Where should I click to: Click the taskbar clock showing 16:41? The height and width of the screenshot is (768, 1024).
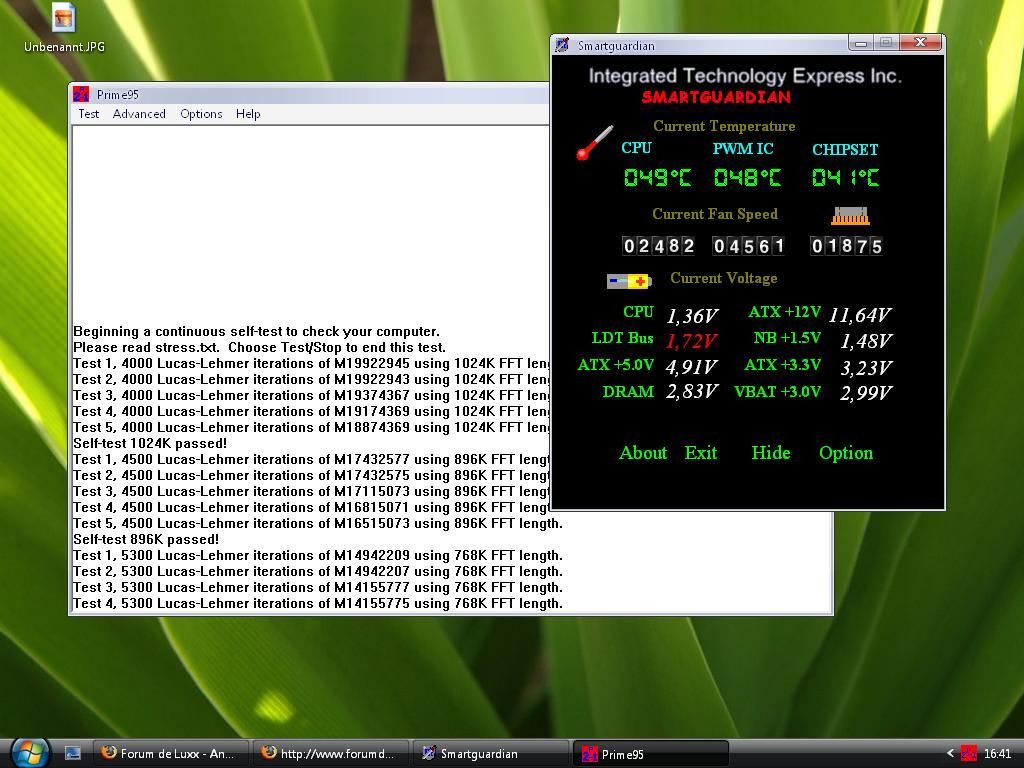997,754
